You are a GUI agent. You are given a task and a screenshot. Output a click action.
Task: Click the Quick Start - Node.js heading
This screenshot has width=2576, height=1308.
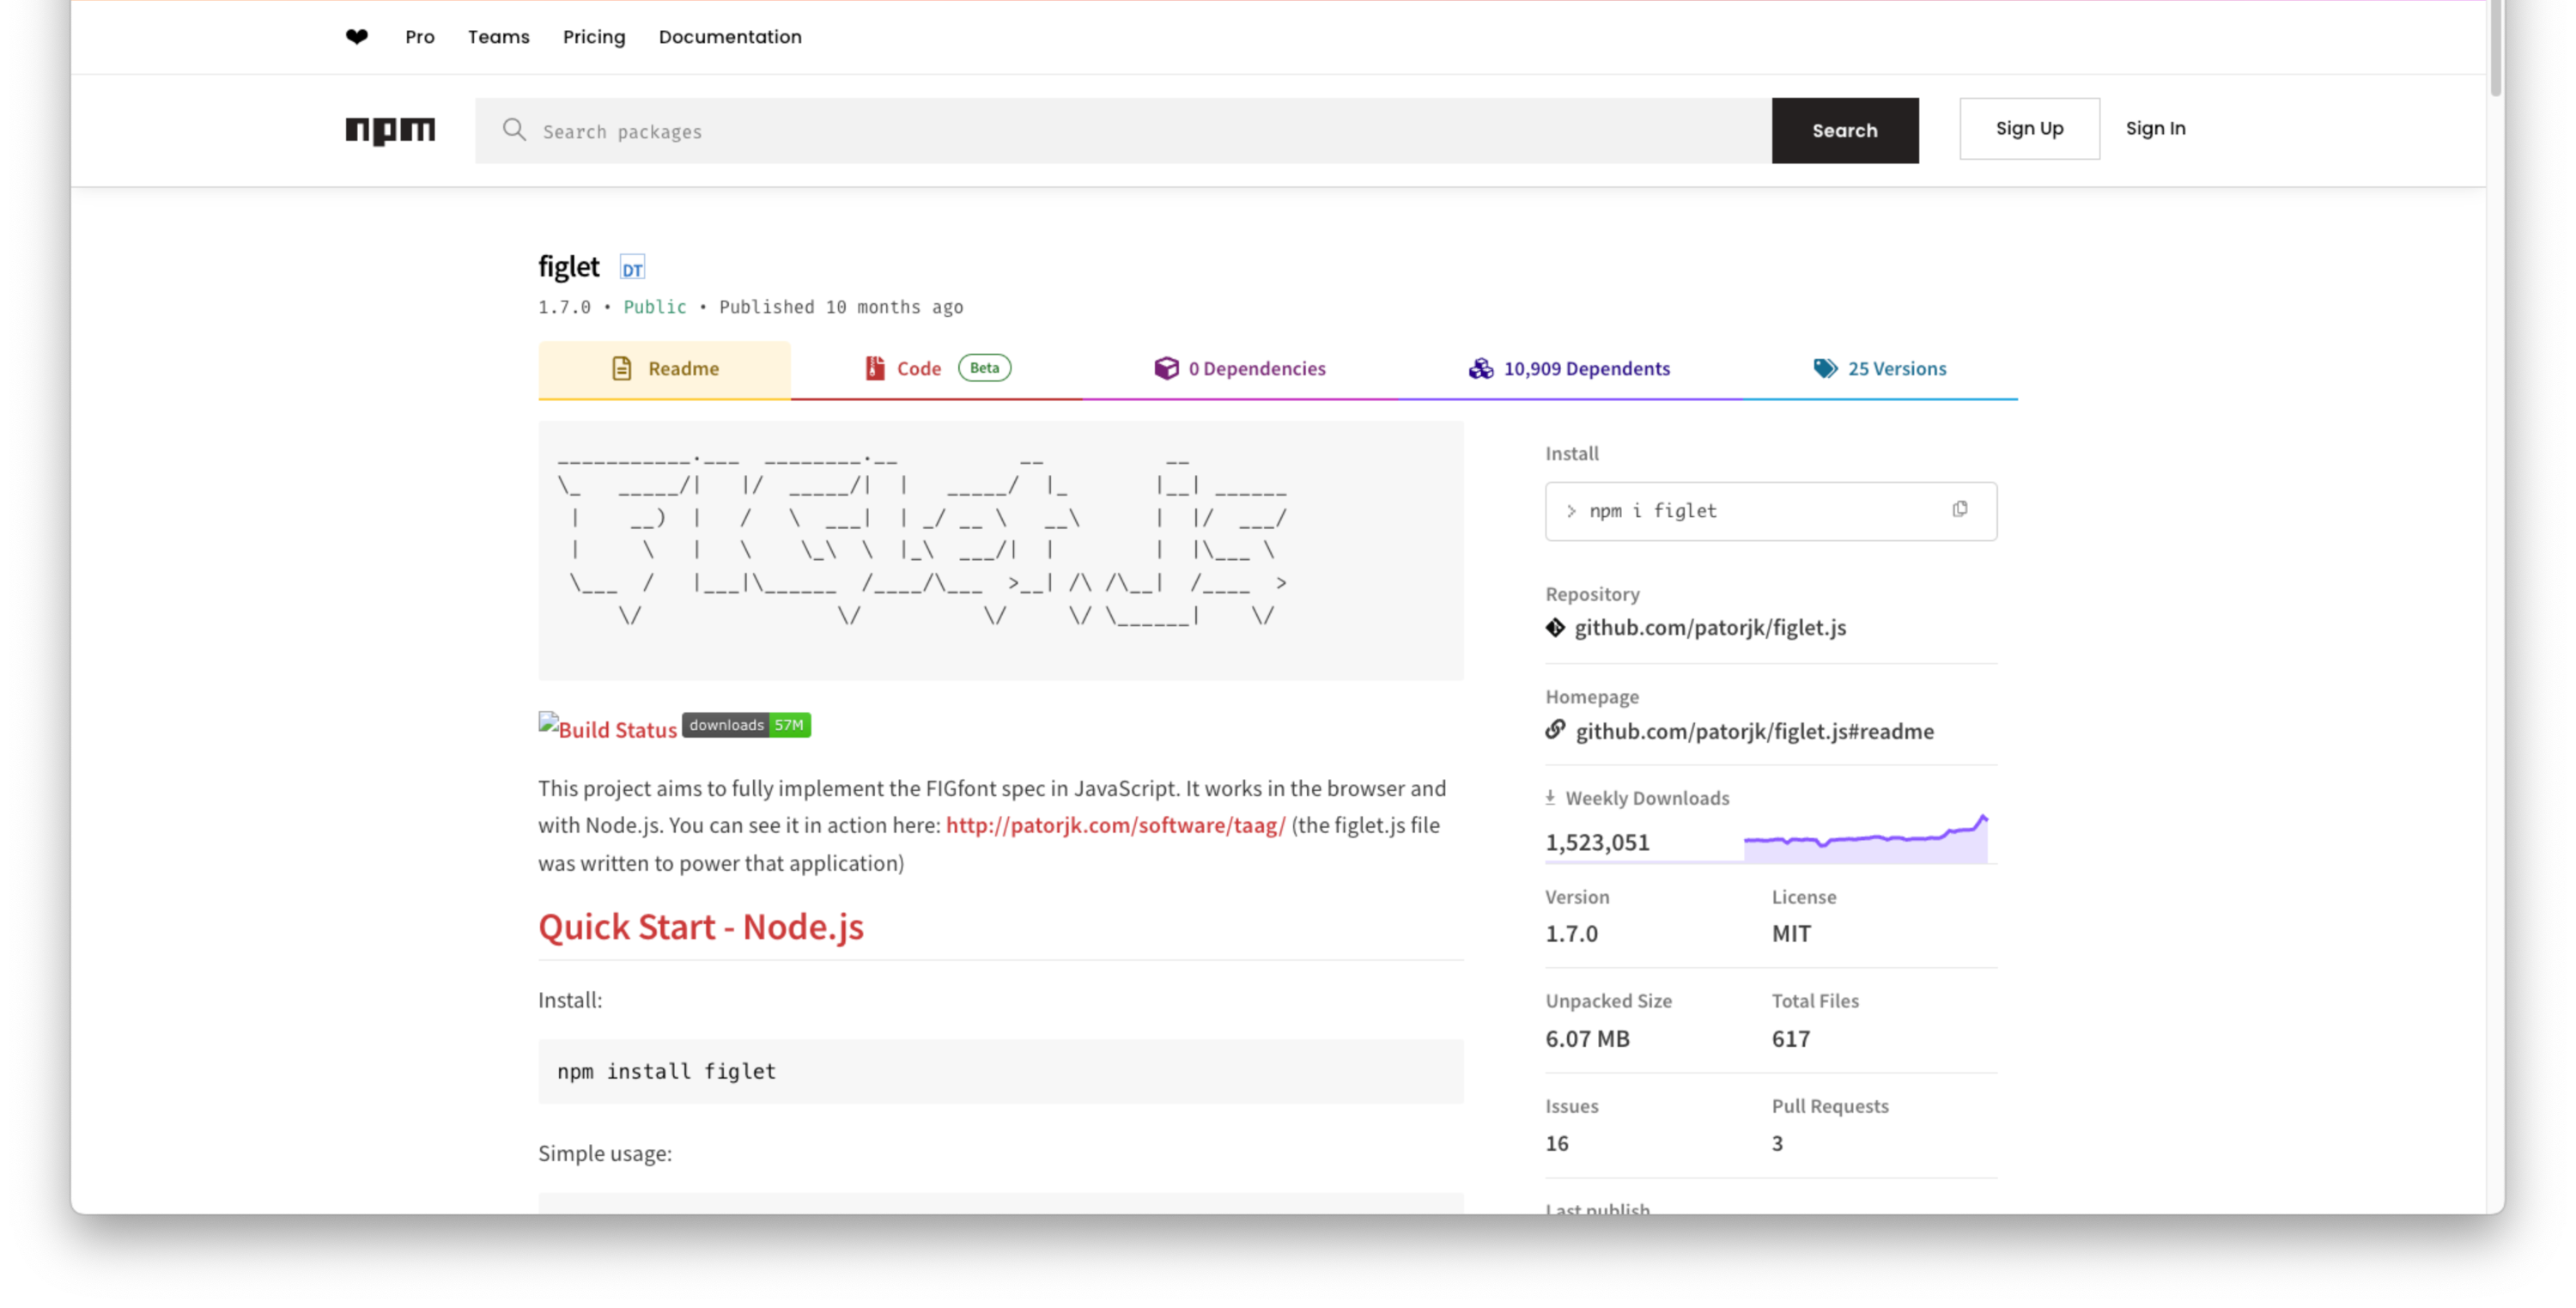click(701, 927)
